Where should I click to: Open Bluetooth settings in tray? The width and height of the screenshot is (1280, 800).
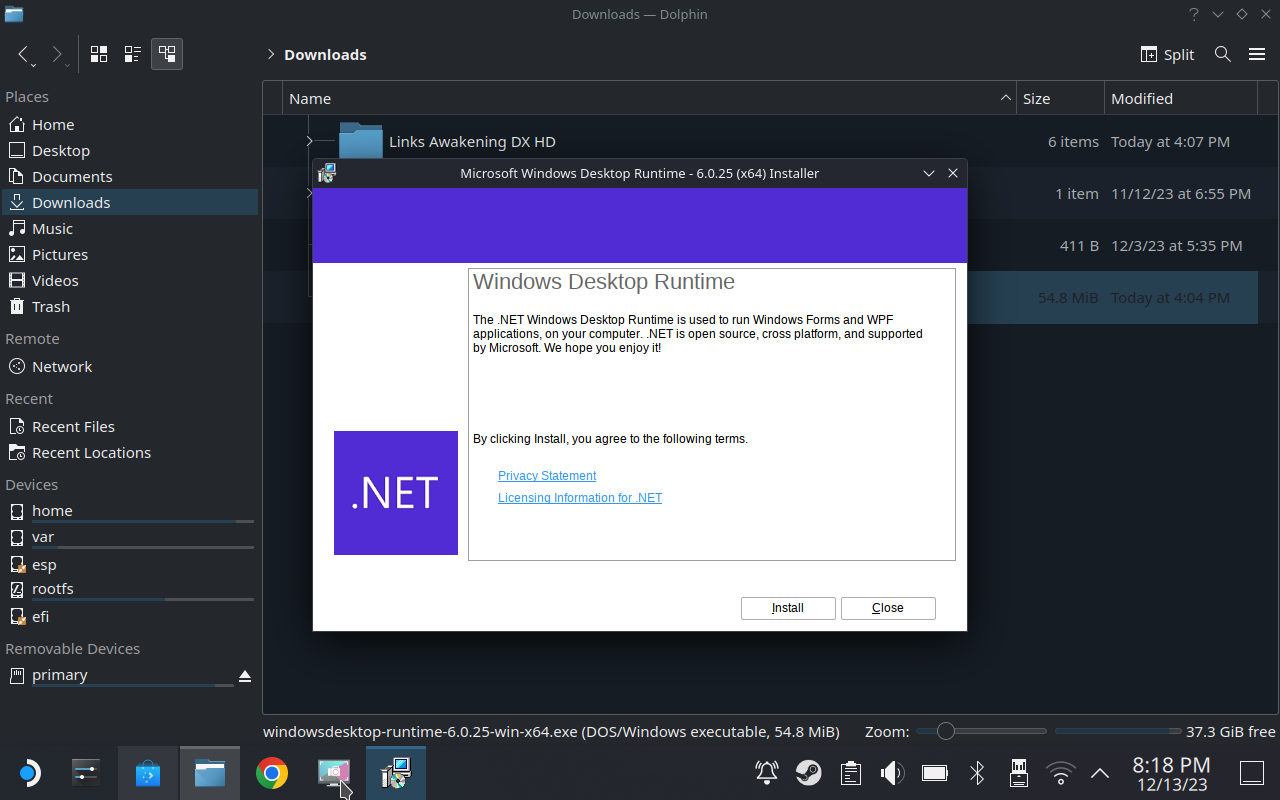[x=977, y=773]
